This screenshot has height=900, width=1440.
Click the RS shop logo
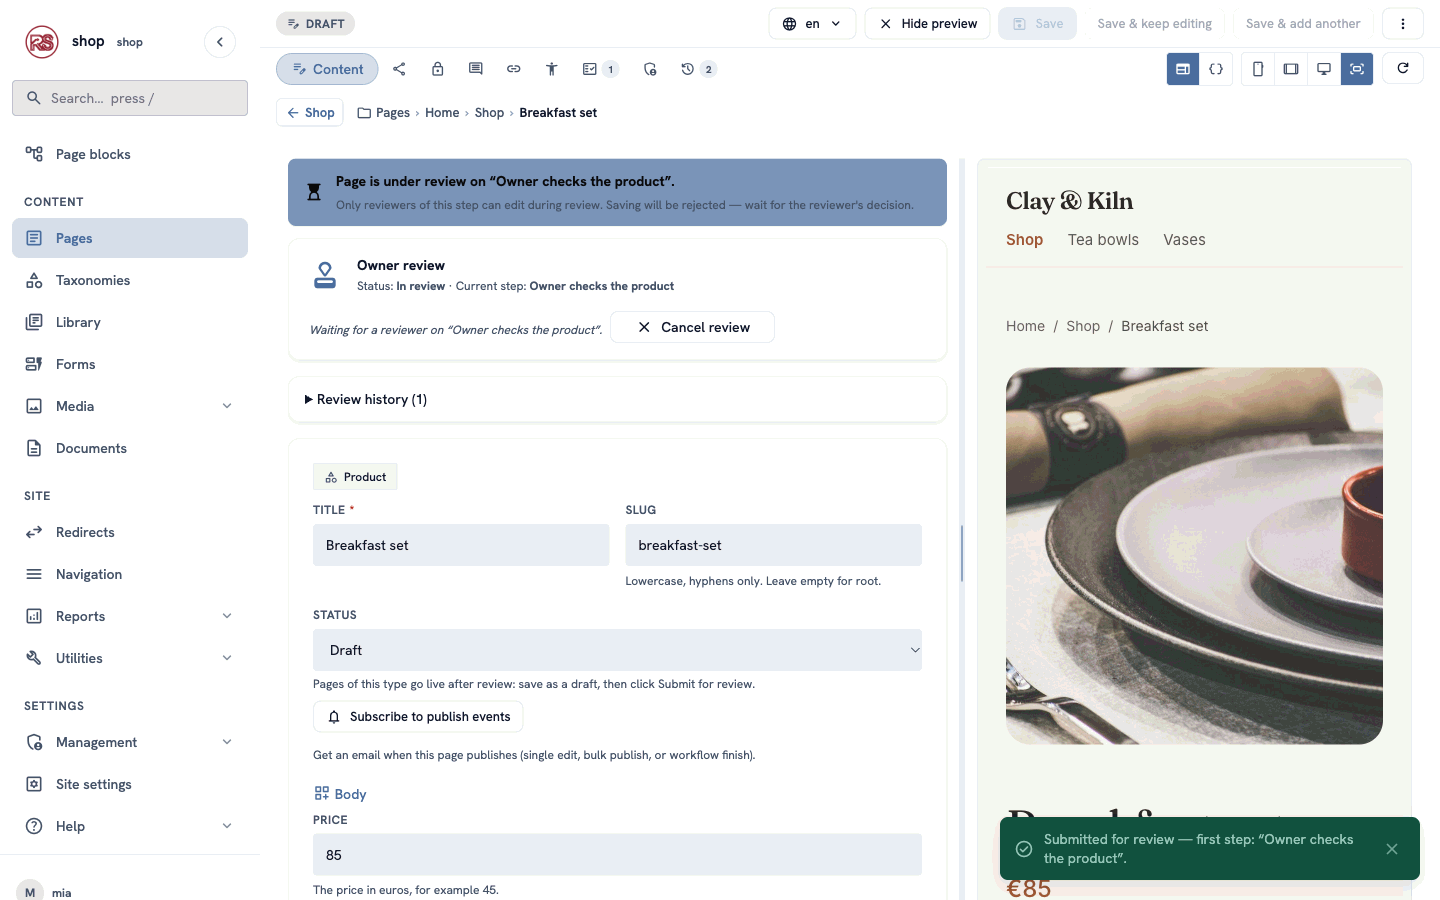(x=42, y=42)
